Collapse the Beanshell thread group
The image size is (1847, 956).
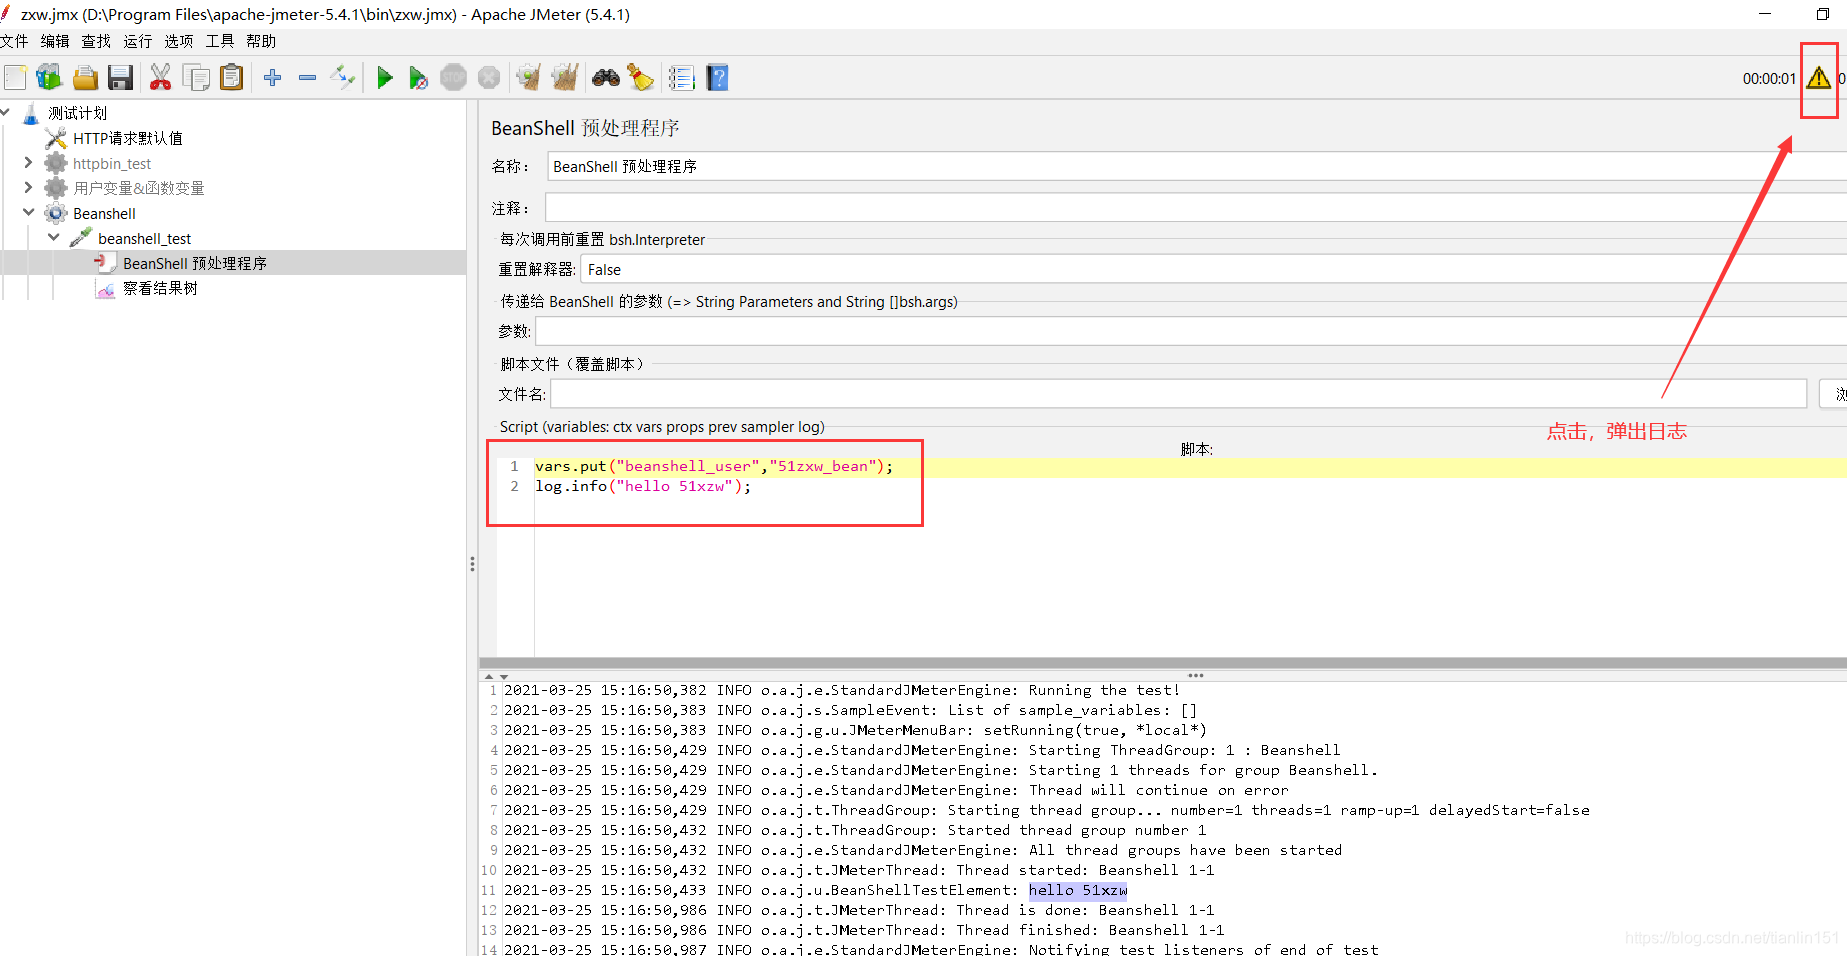pos(28,212)
